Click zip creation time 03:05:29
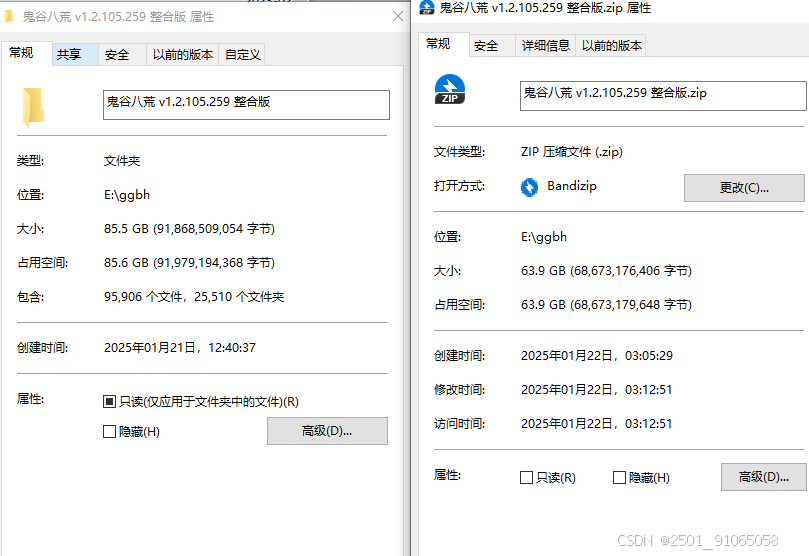 pos(597,355)
